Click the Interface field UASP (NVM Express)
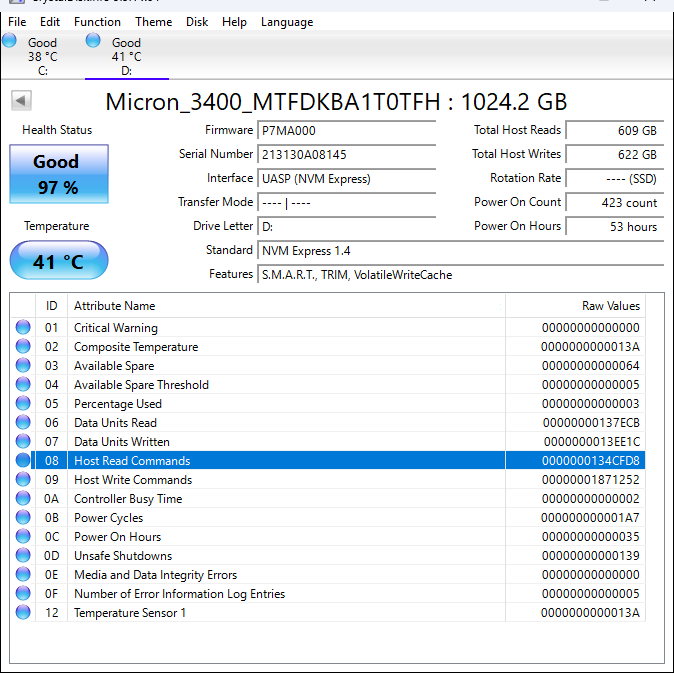The width and height of the screenshot is (674, 674). click(346, 178)
